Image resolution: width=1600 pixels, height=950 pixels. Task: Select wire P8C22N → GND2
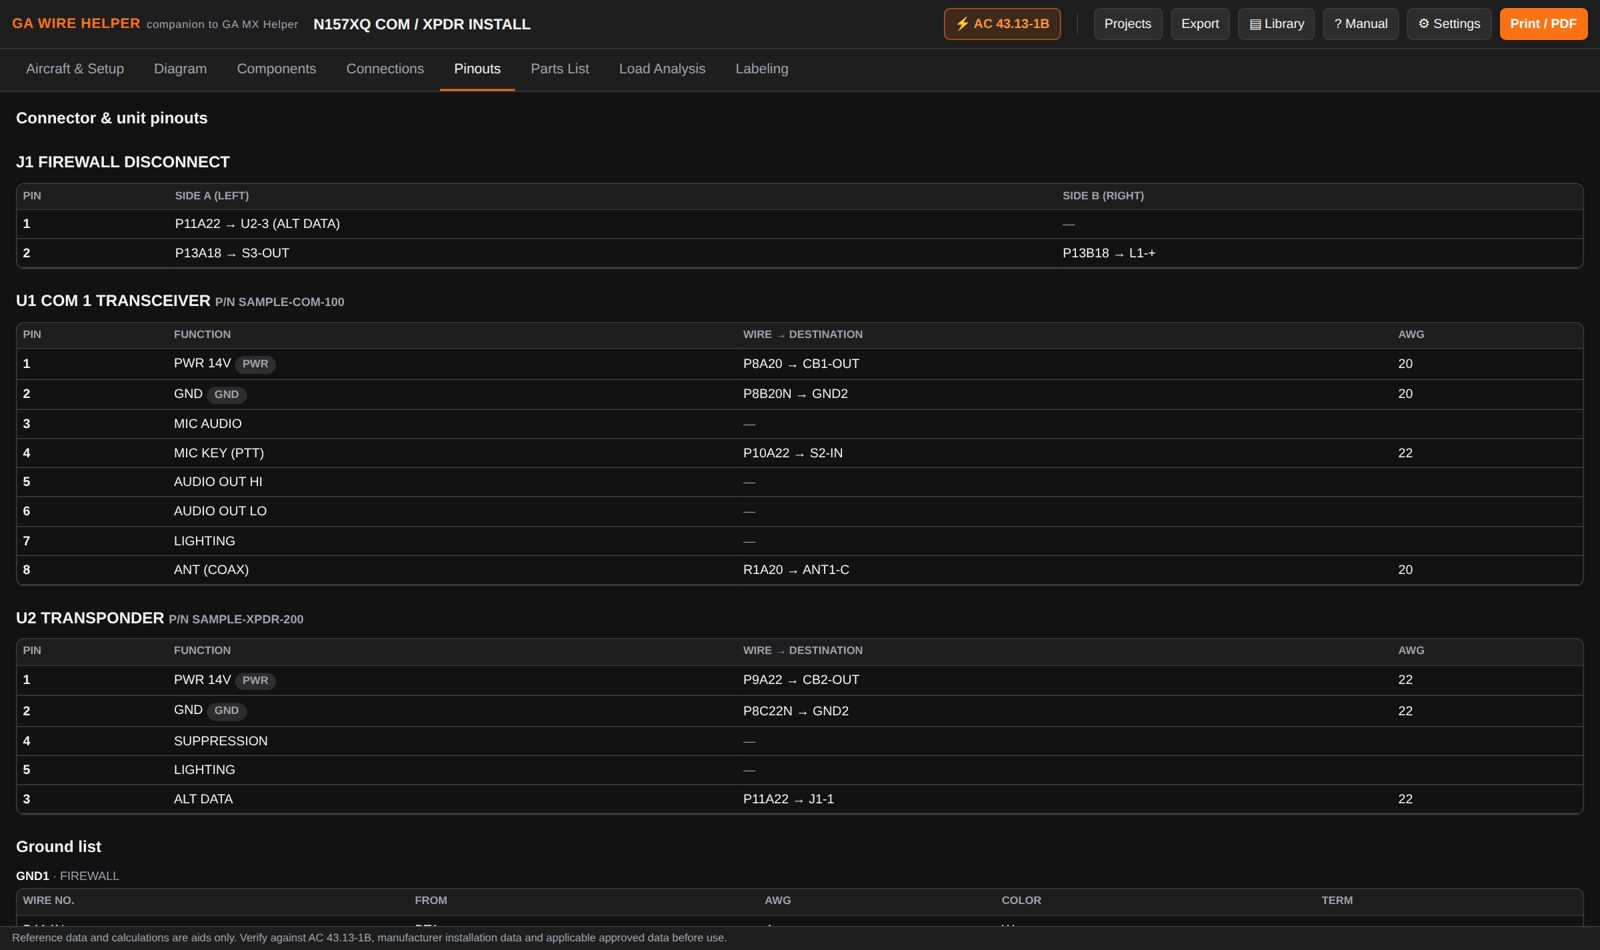796,711
